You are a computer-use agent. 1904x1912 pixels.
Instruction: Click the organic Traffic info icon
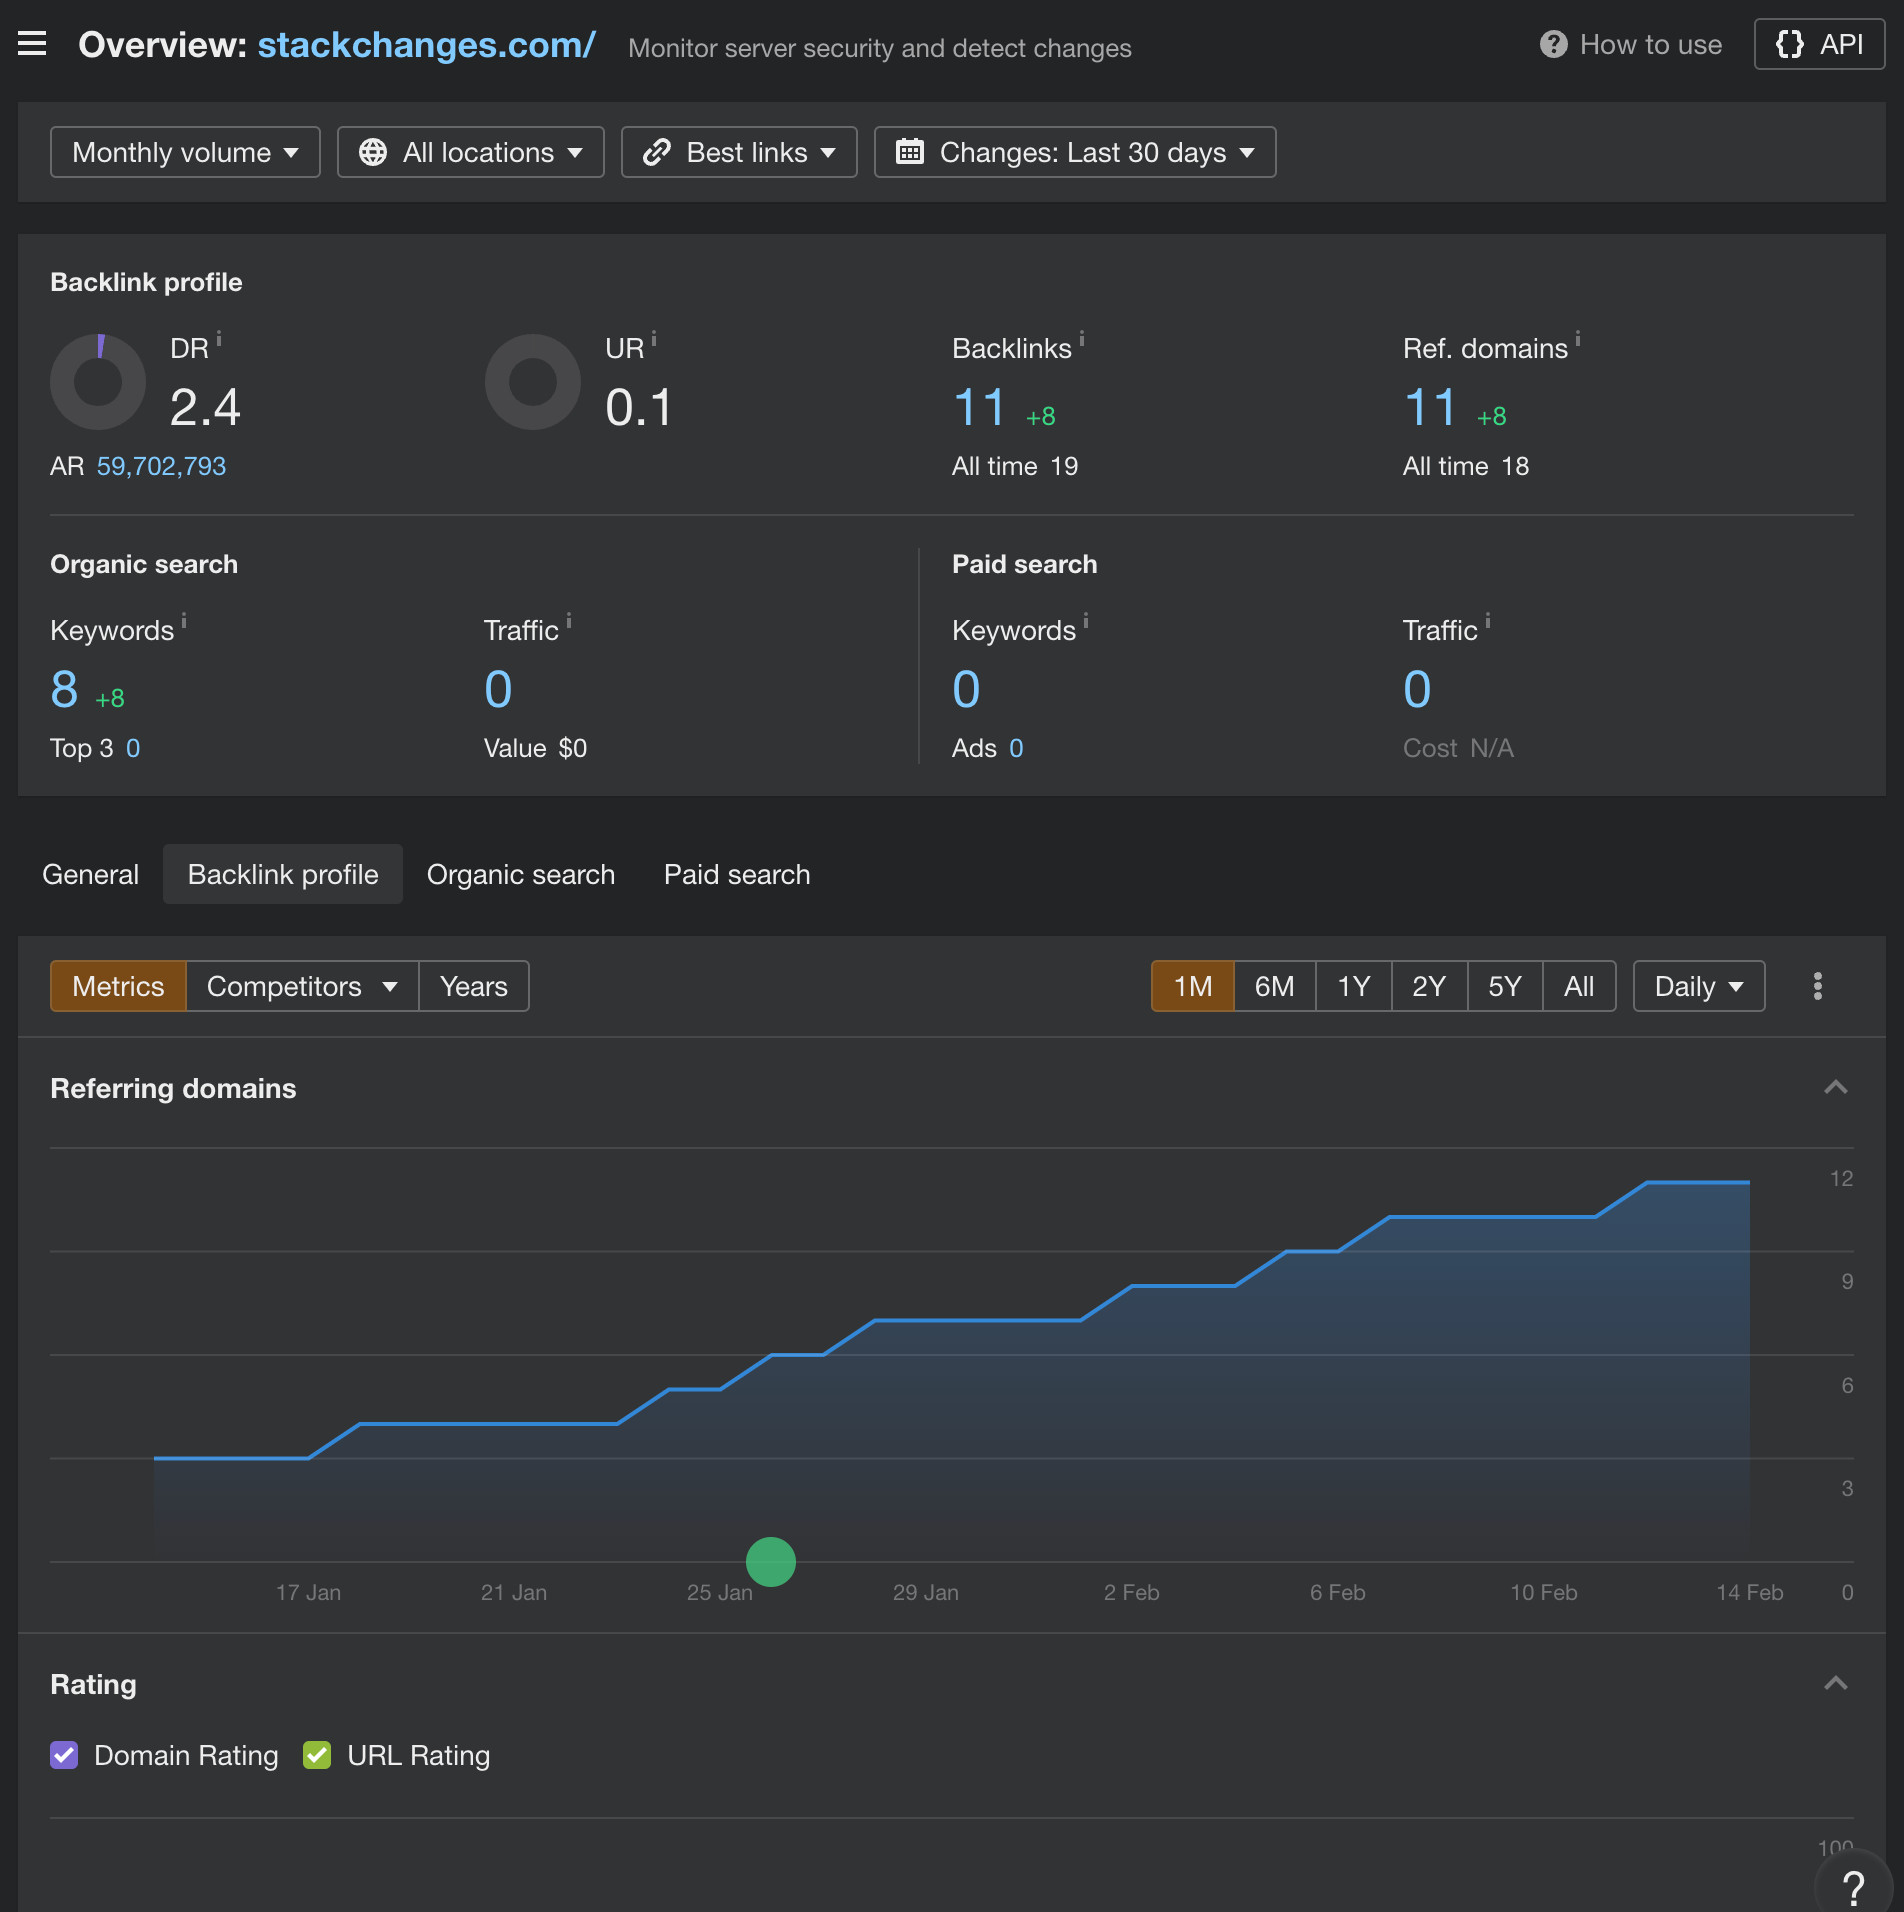569,622
